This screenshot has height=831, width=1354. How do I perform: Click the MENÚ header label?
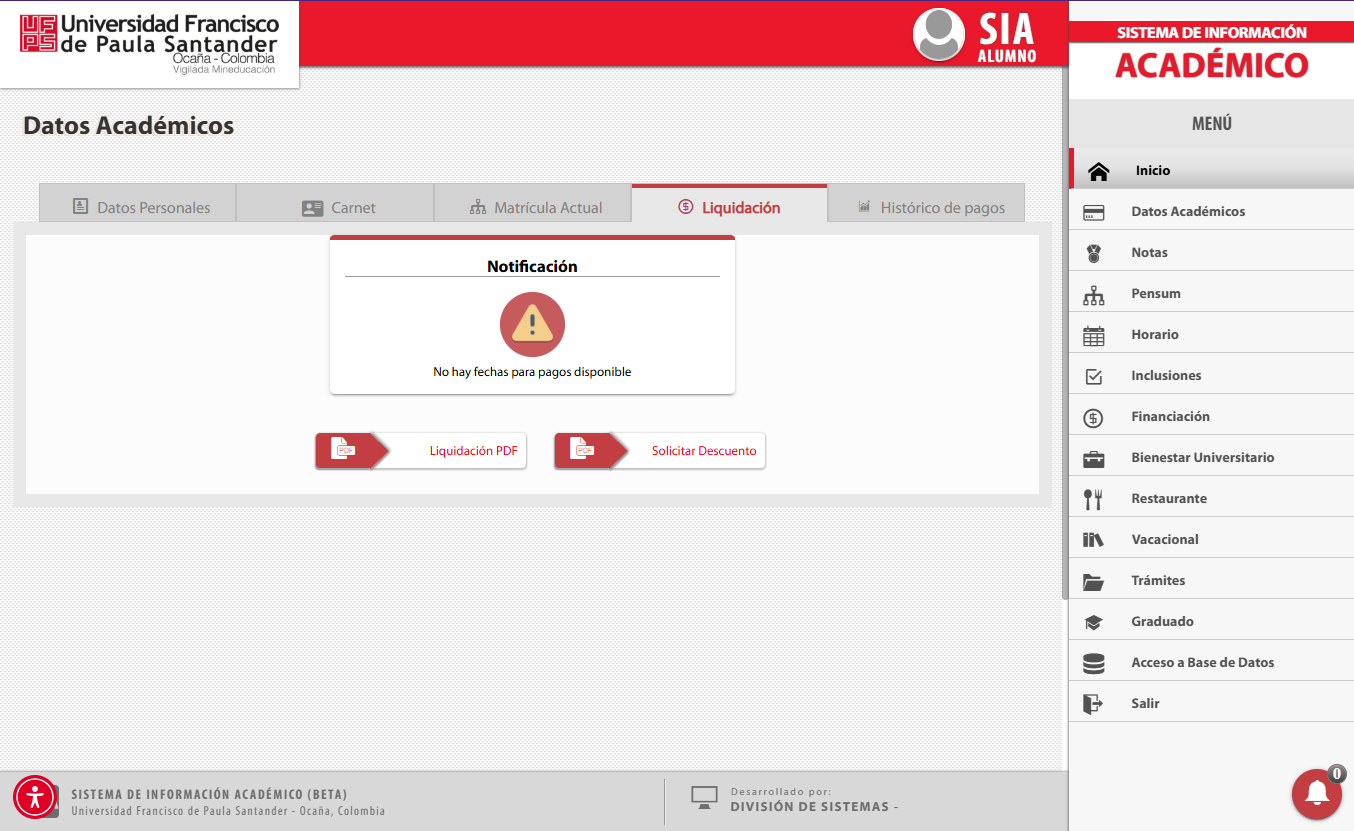(1212, 124)
